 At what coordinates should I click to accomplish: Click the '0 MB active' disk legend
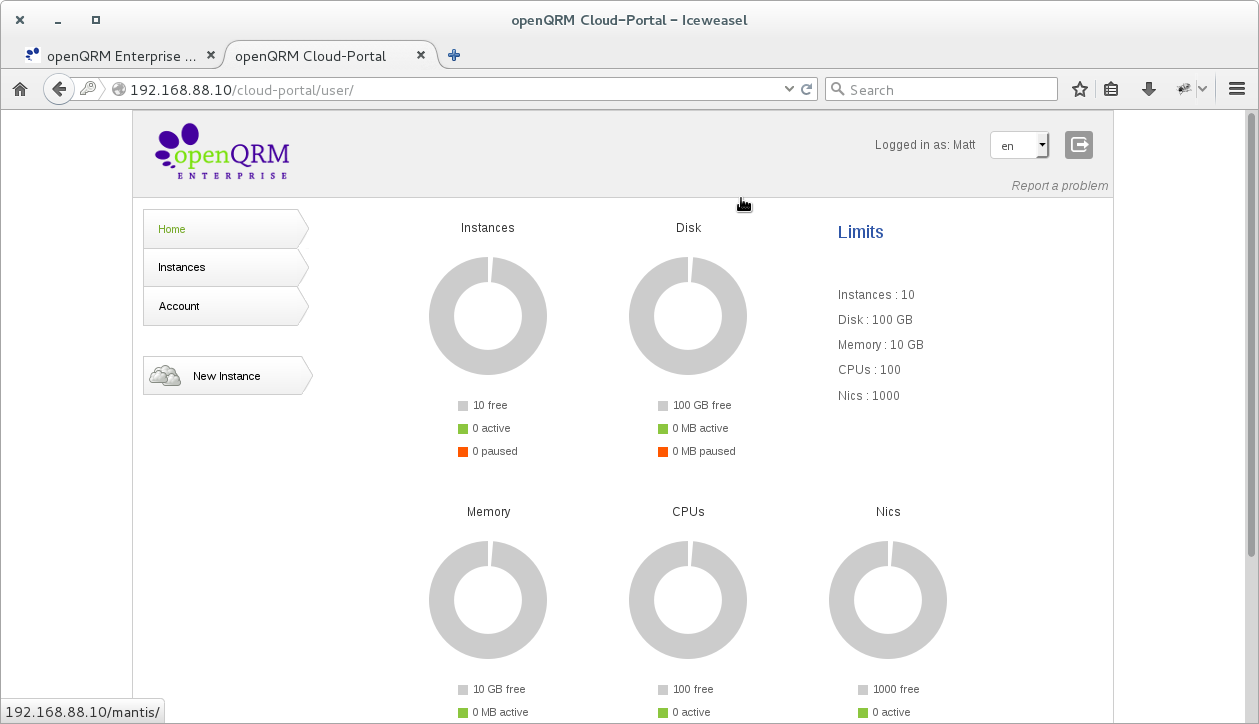click(x=700, y=428)
